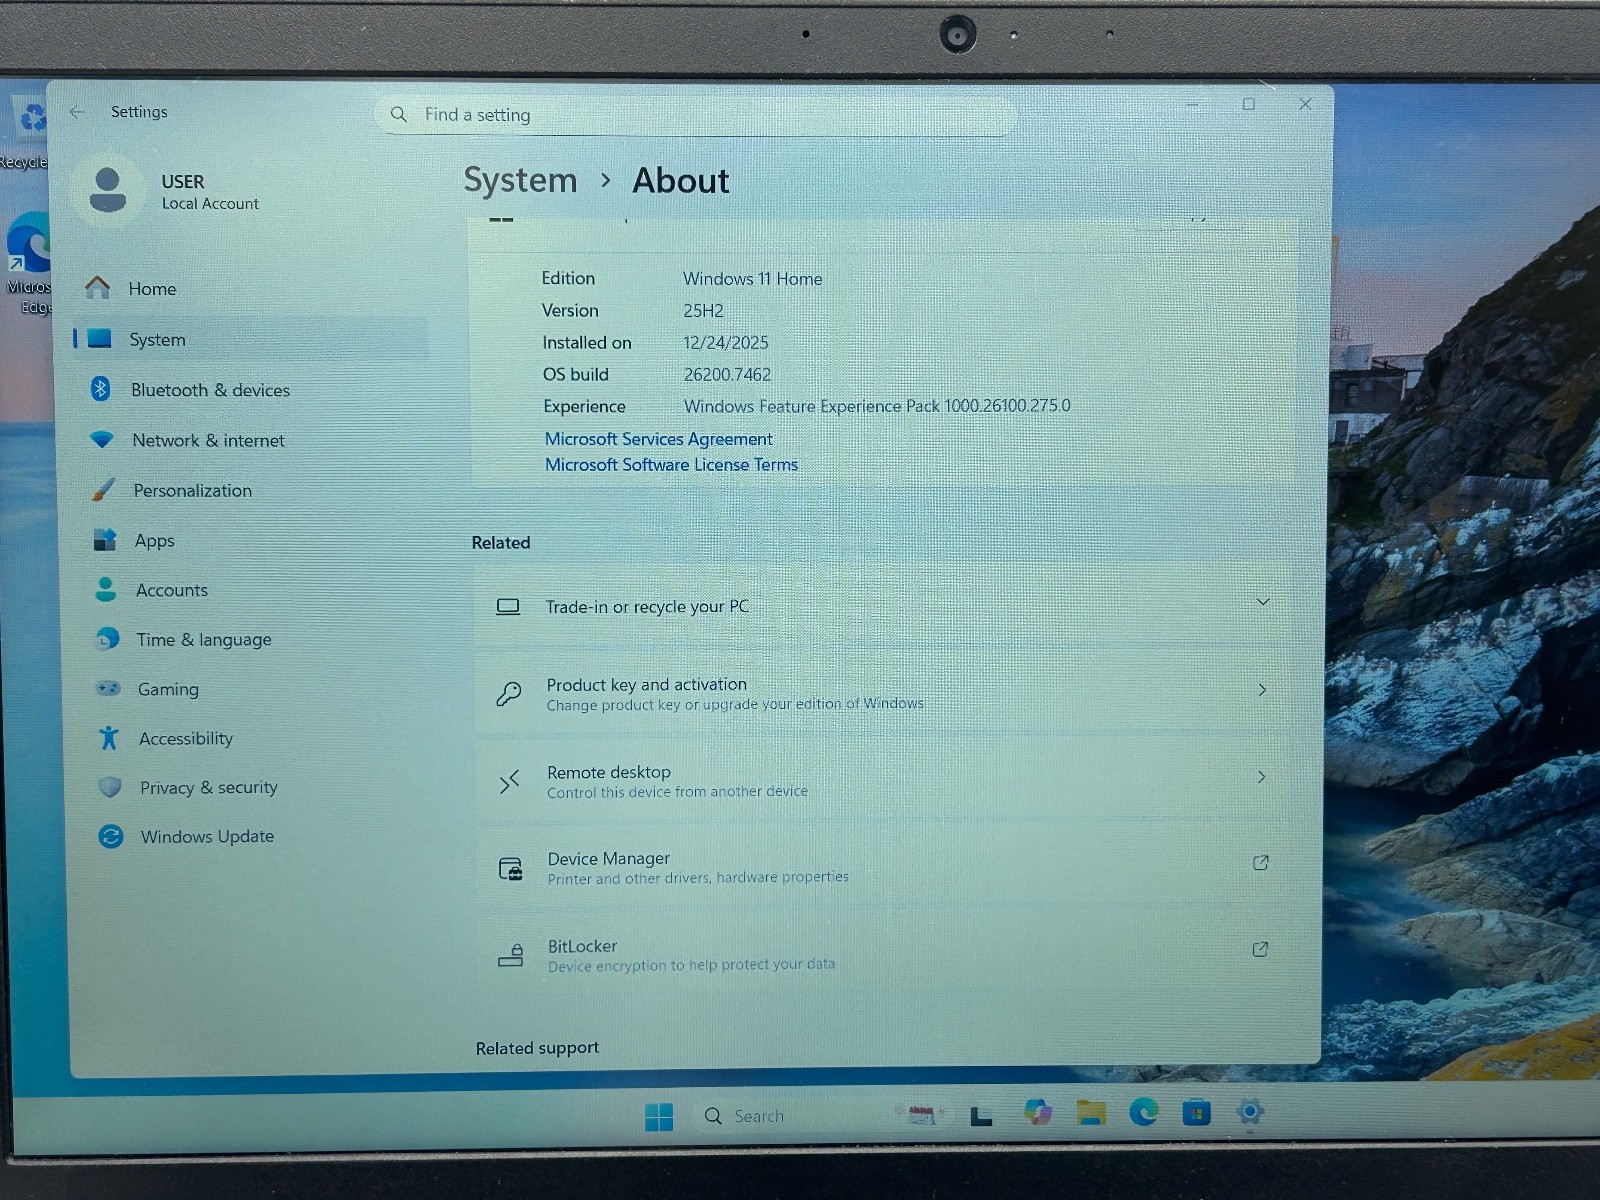This screenshot has width=1600, height=1200.
Task: Click the Network wifi icon in the sidebar
Action: pos(102,439)
